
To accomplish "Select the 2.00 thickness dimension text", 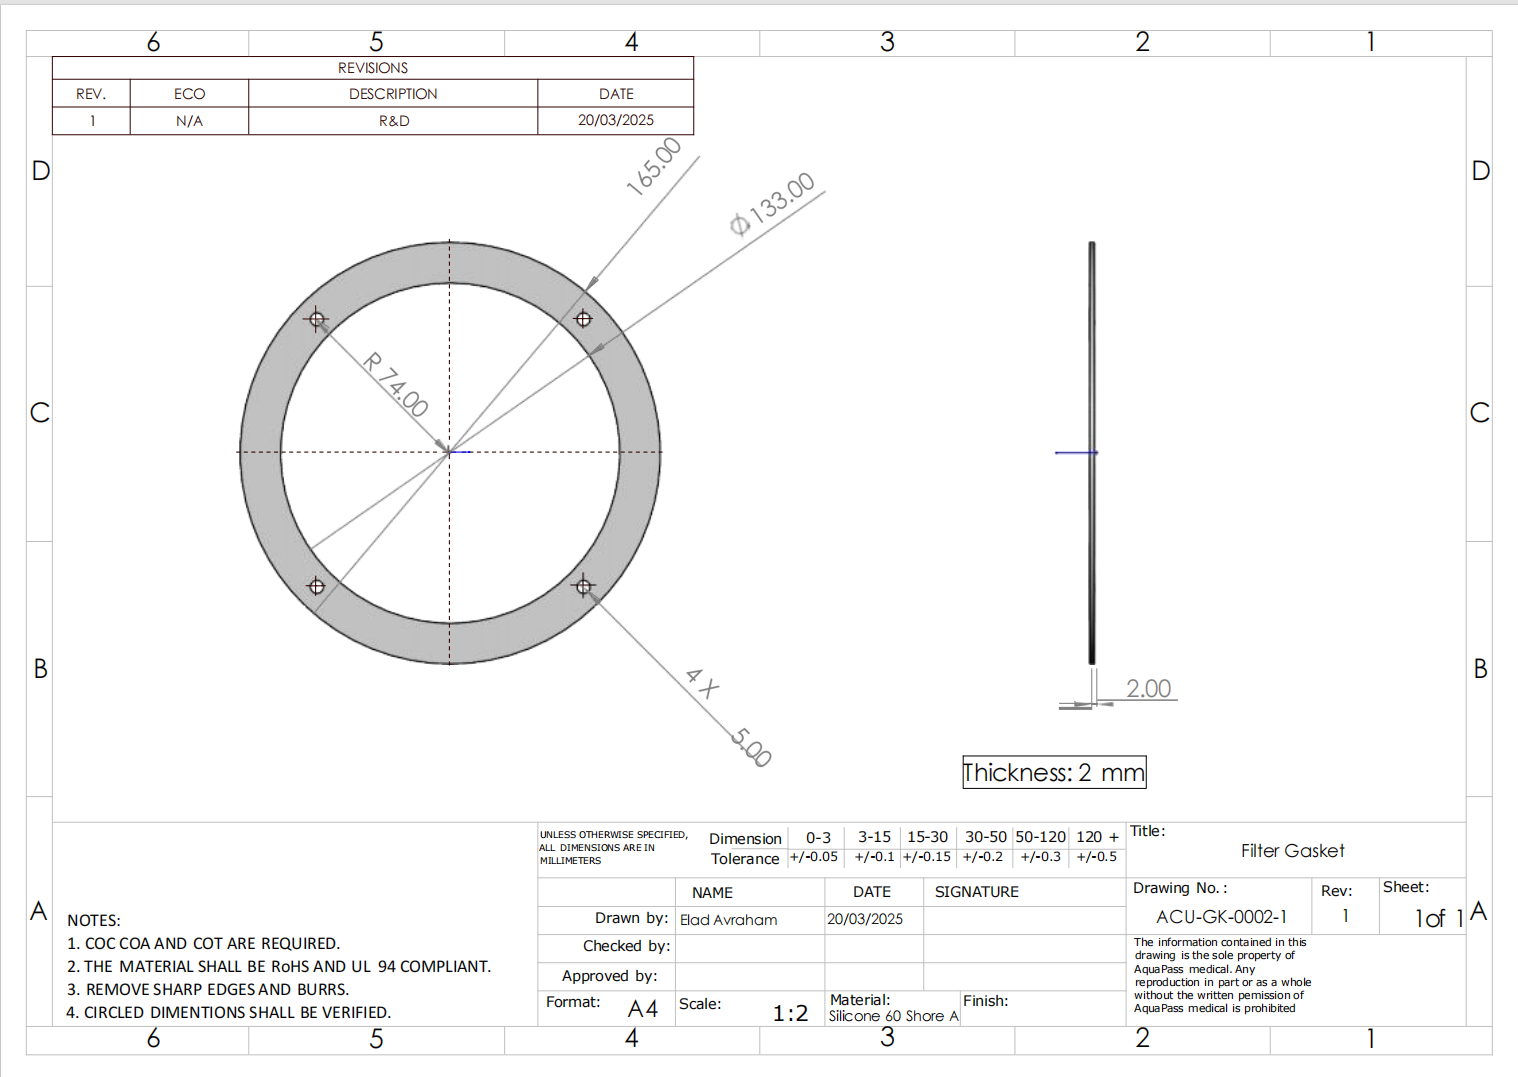I will pyautogui.click(x=1148, y=688).
